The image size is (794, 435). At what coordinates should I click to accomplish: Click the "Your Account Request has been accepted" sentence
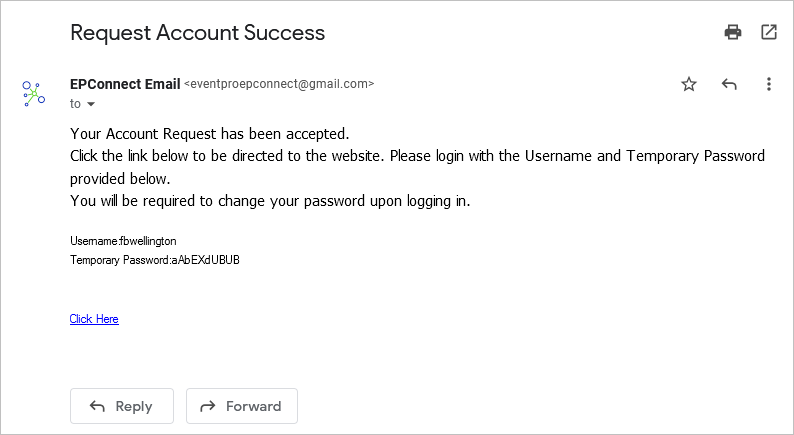210,134
